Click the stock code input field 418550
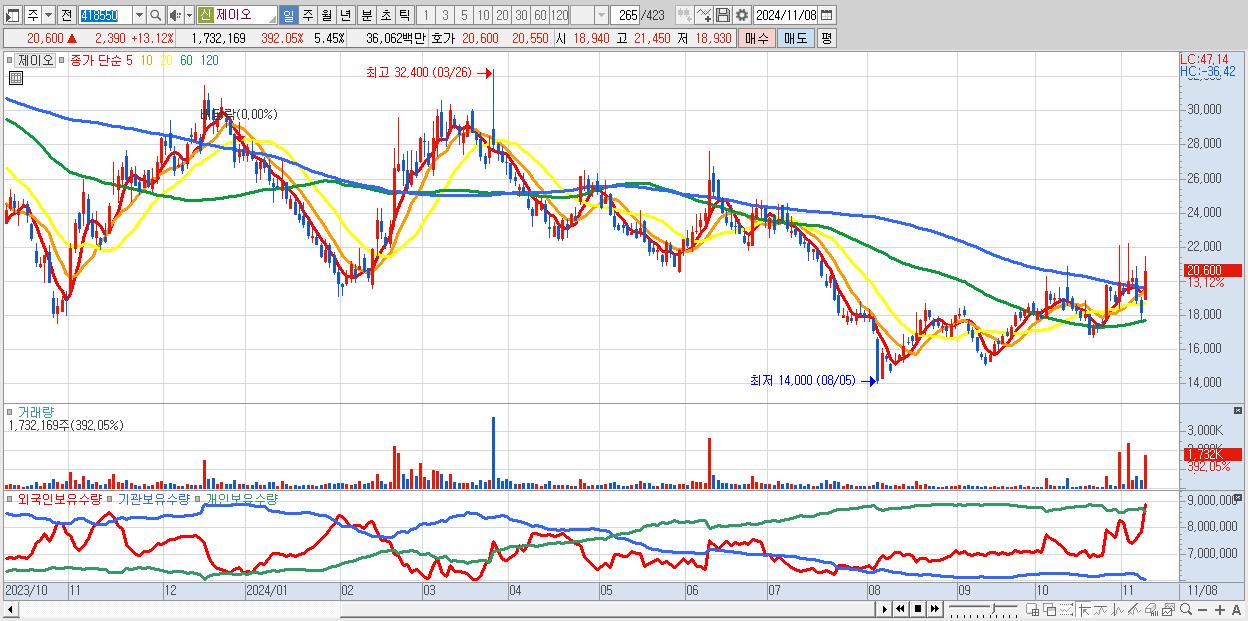 click(105, 16)
